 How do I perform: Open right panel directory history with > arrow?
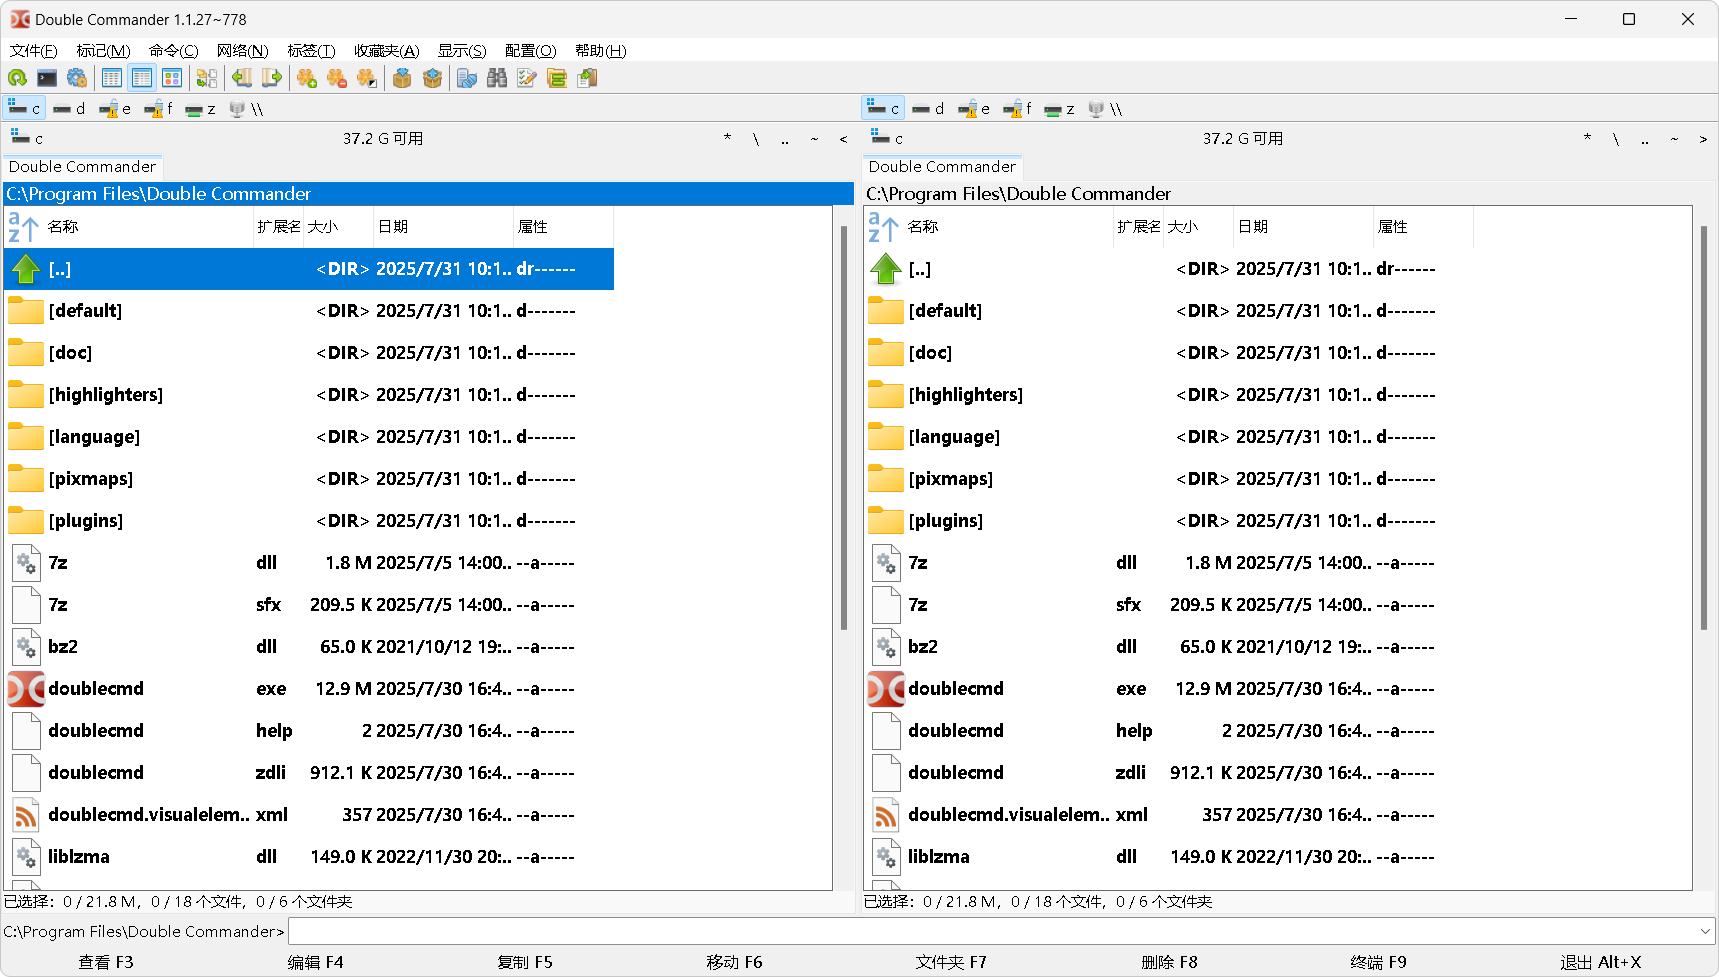point(1703,139)
